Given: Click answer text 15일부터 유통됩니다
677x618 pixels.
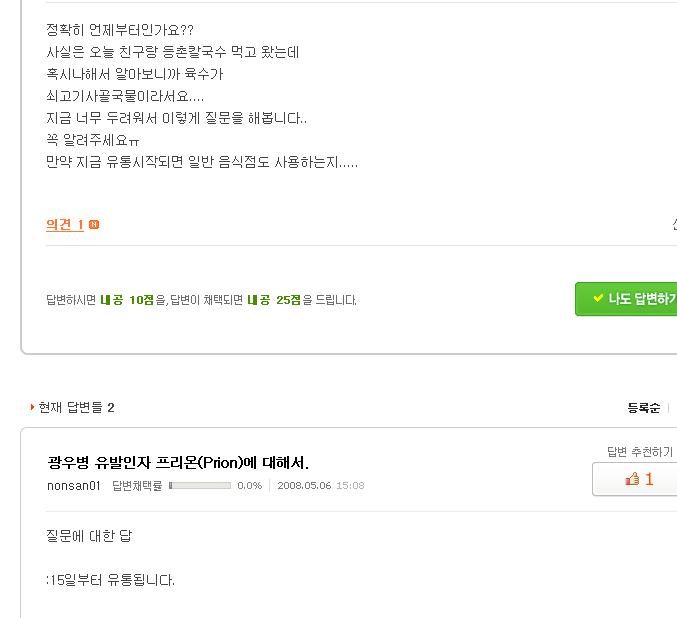Looking at the screenshot, I should tap(111, 580).
